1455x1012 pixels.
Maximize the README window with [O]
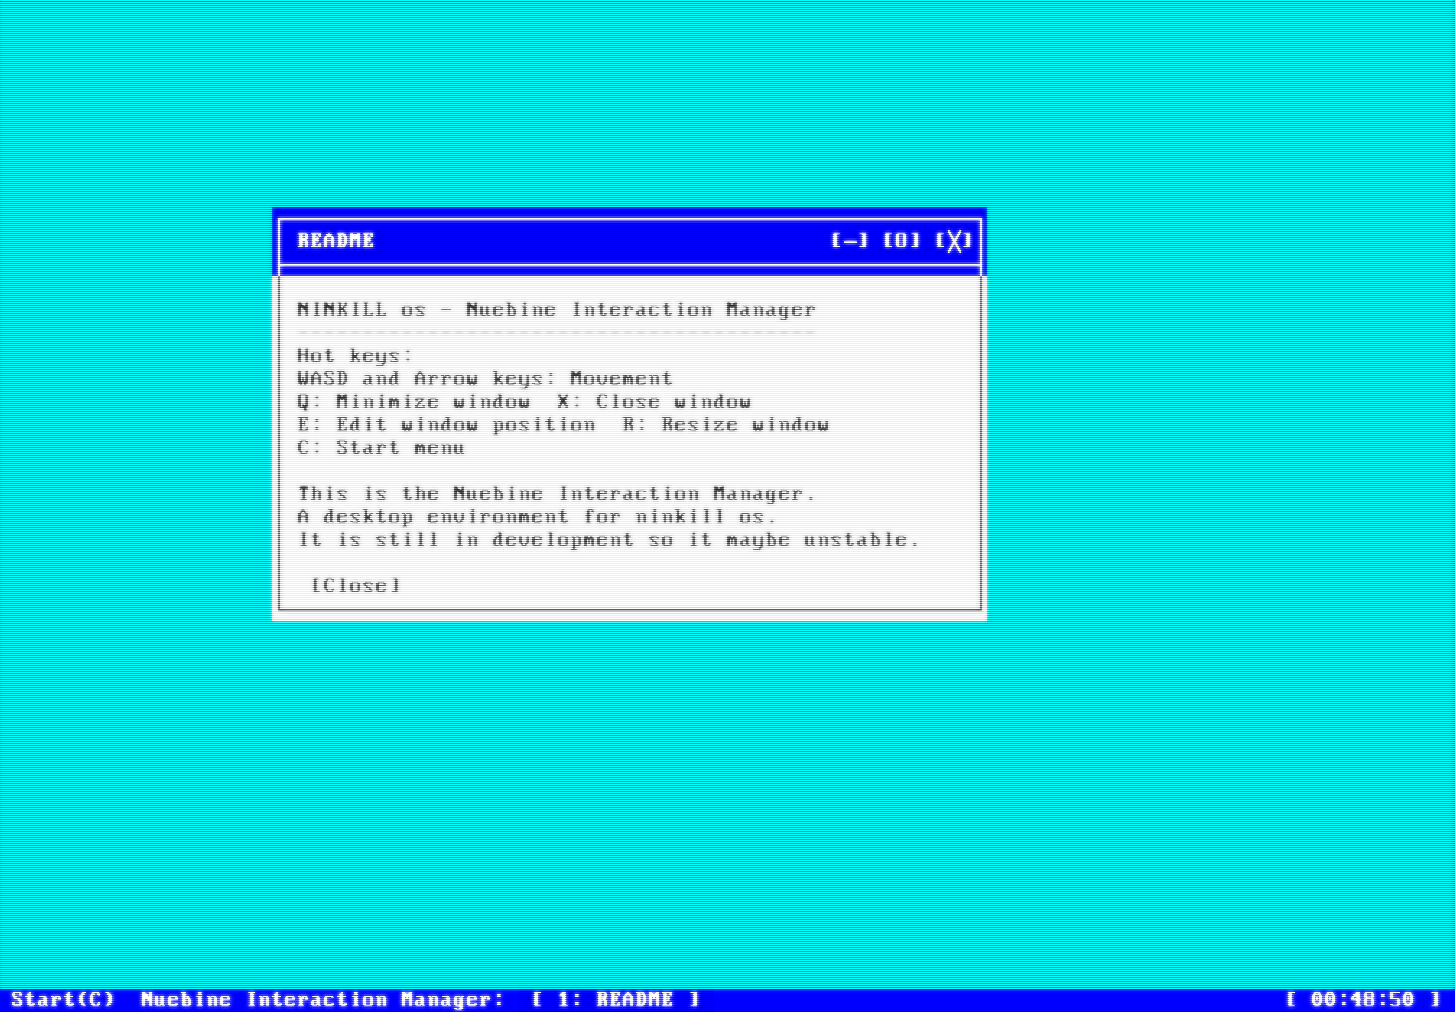click(901, 240)
